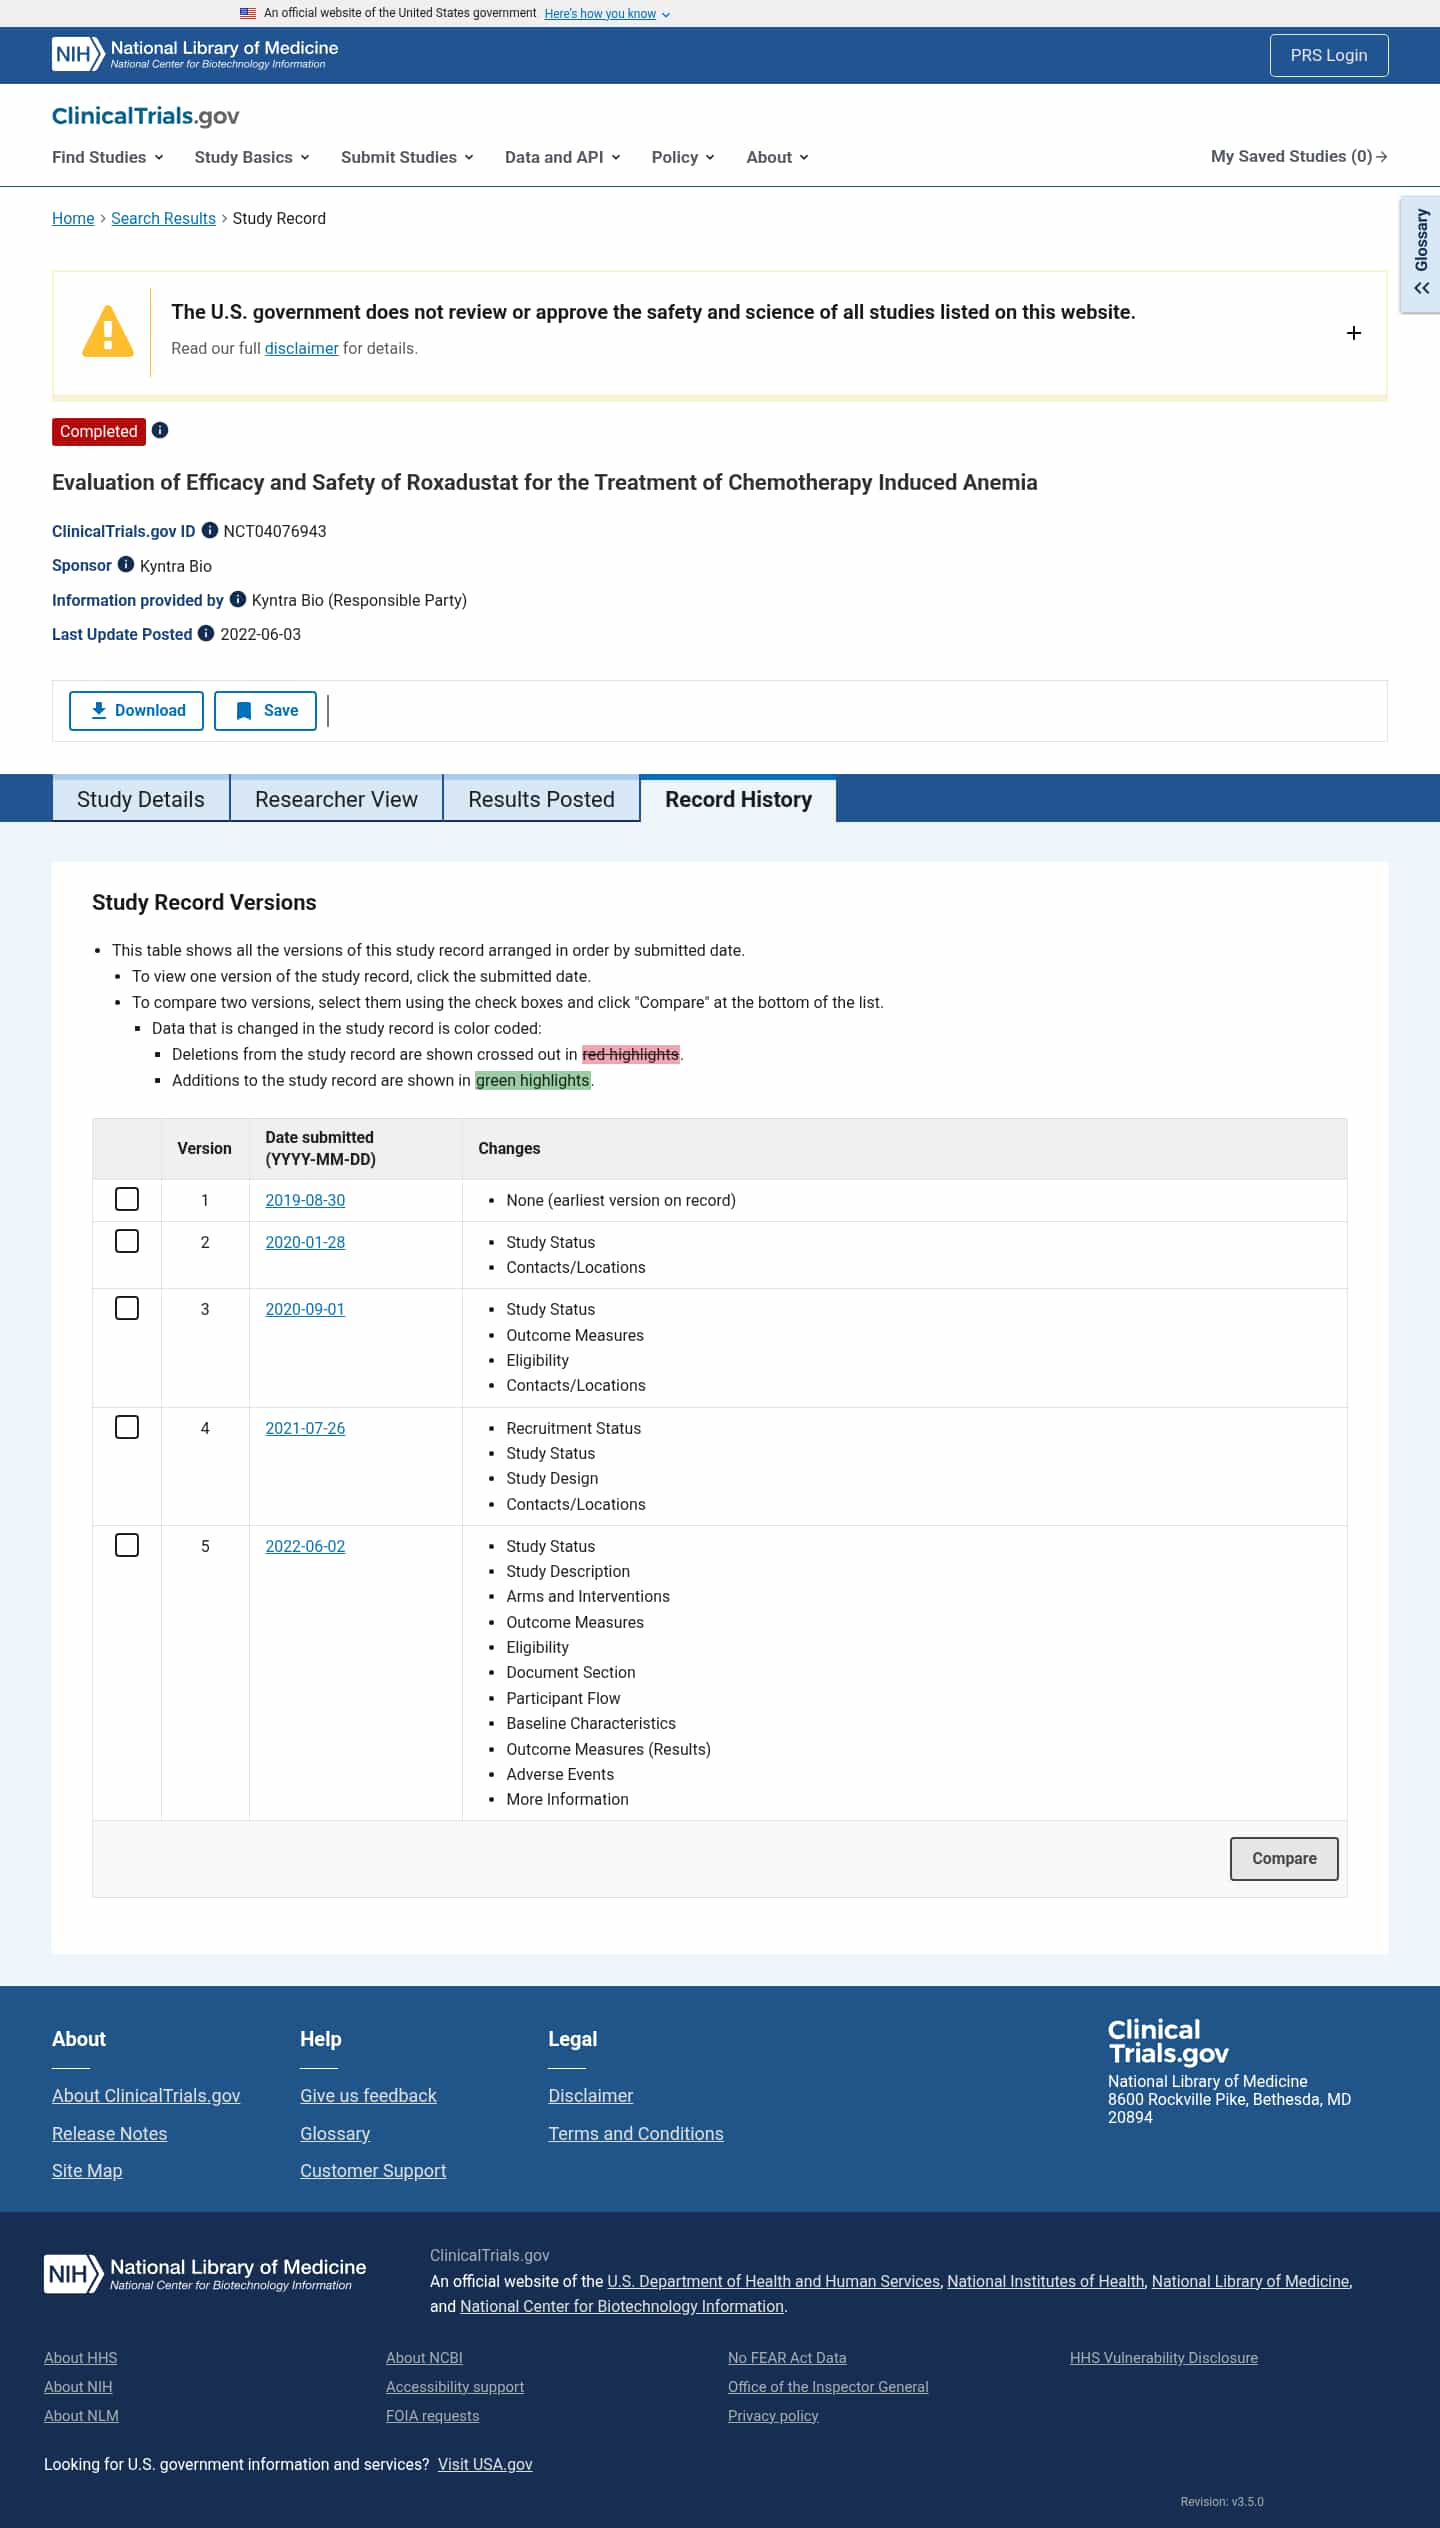Screen dimensions: 1440x2528
Task: Click the Download button
Action: point(136,710)
